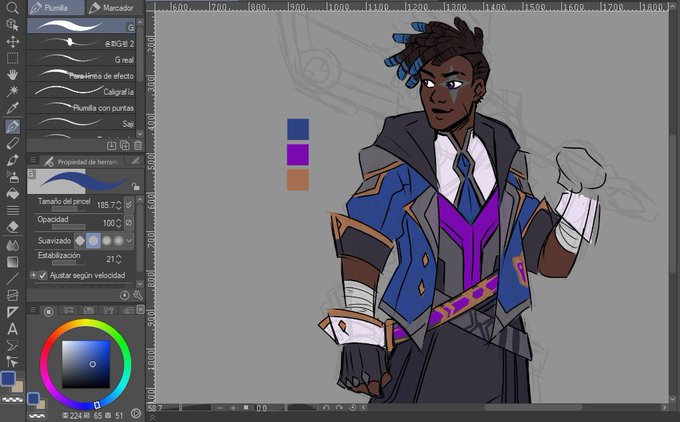680x422 pixels.
Task: Select the Eraser tool
Action: 12,227
